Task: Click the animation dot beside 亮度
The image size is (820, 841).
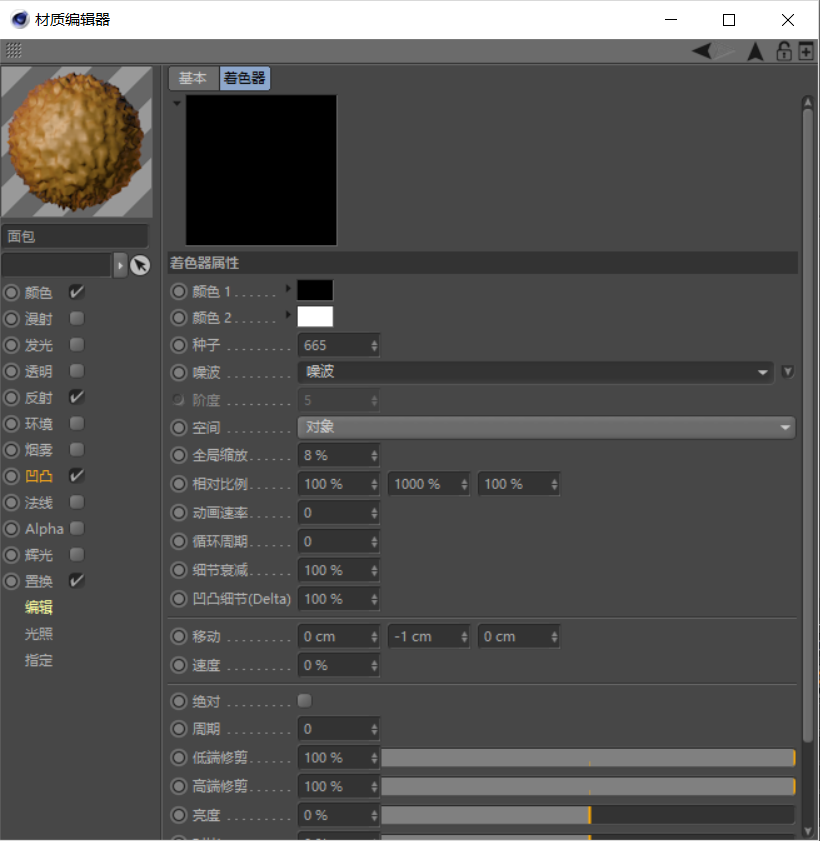Action: pyautogui.click(x=179, y=815)
